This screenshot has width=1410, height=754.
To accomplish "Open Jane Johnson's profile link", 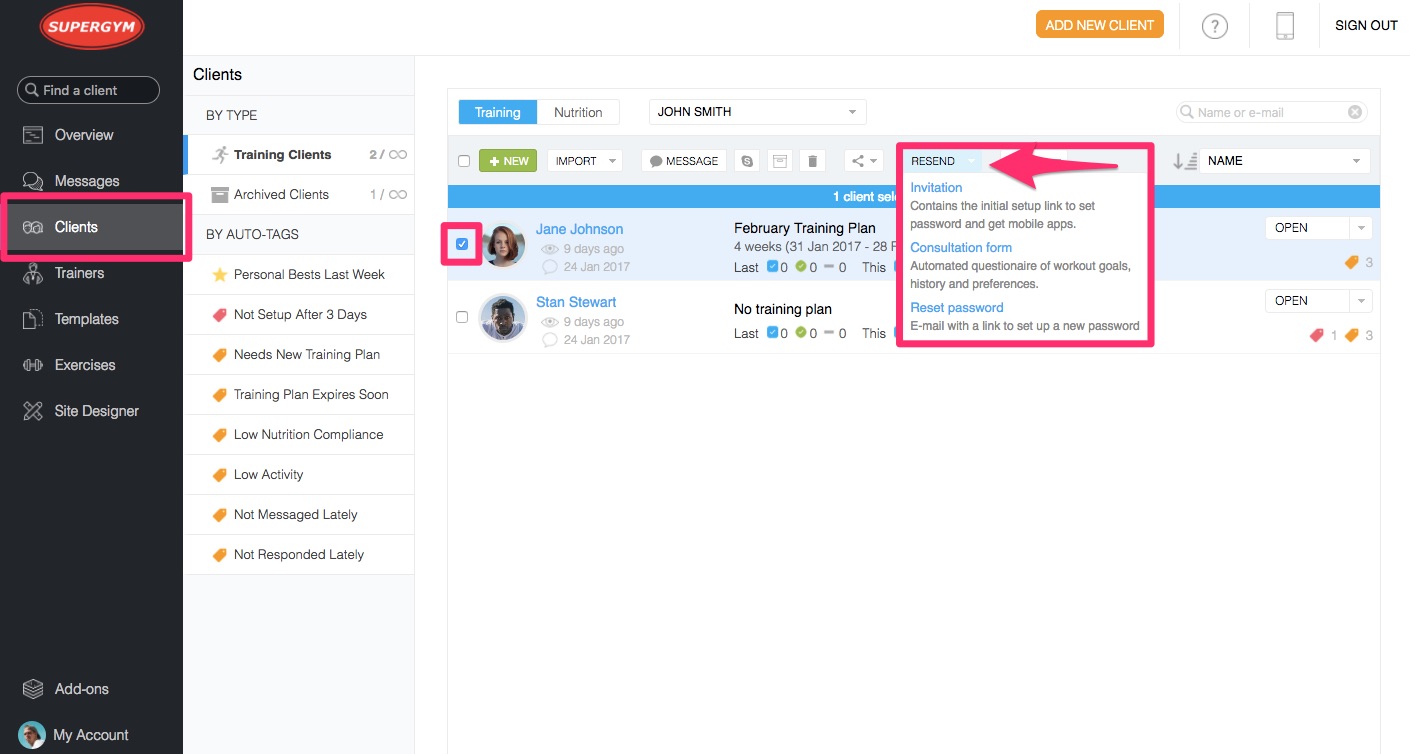I will tap(579, 229).
